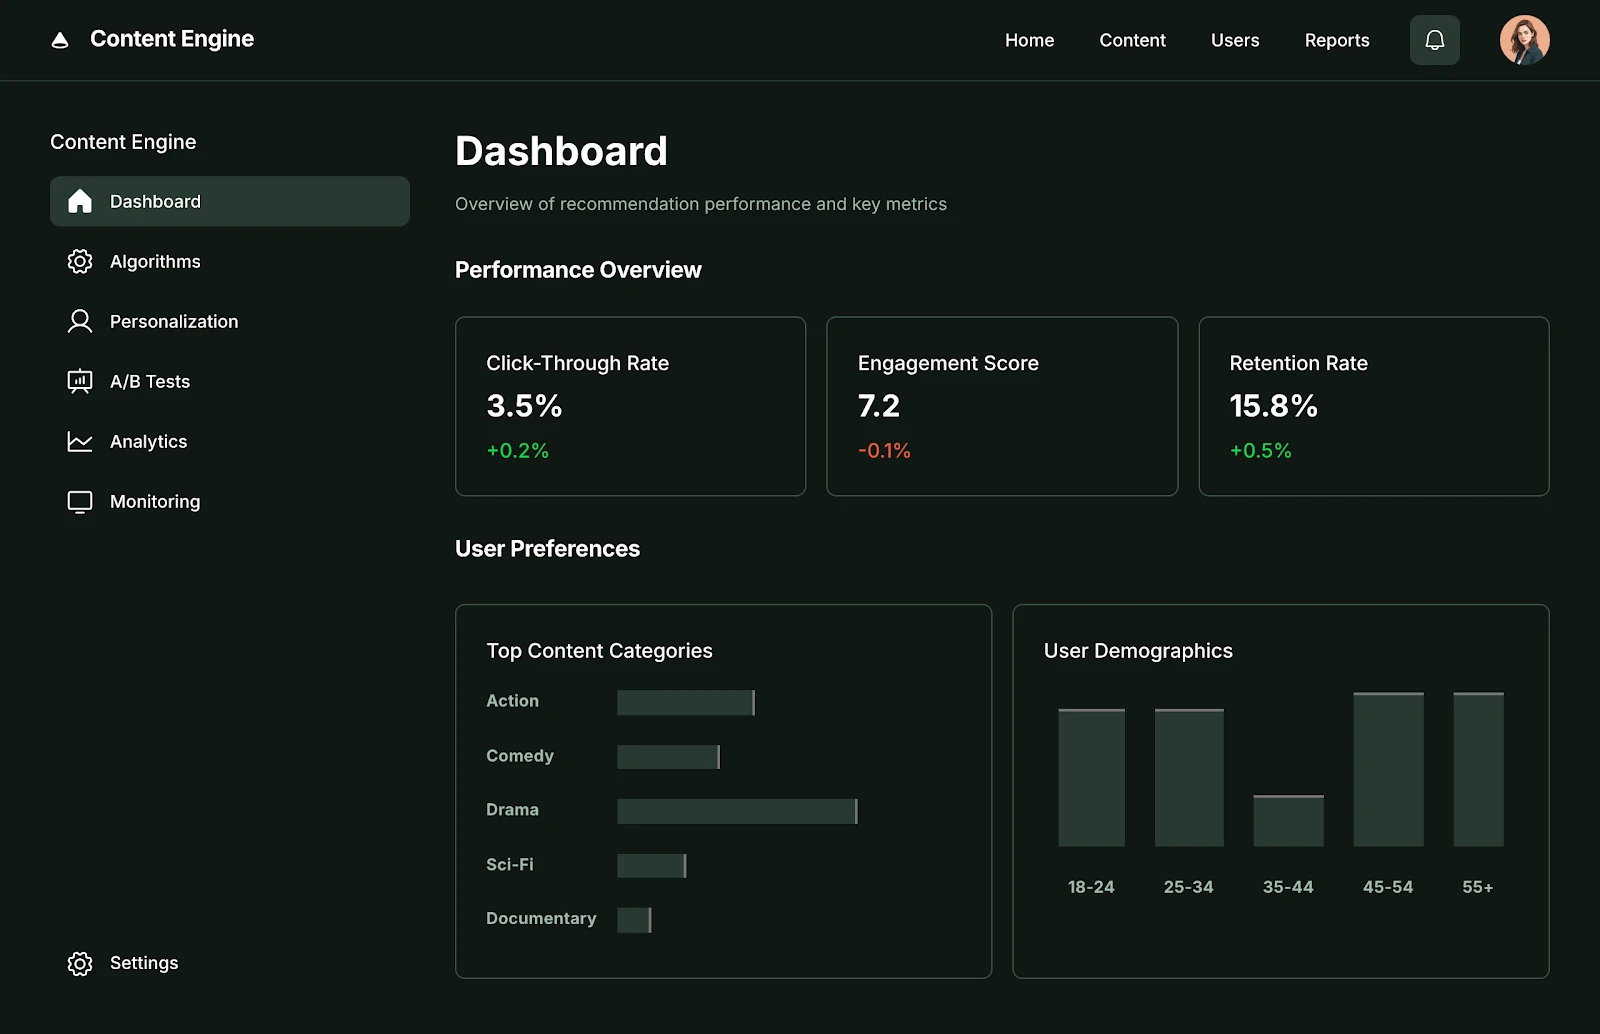Open the user profile avatar
Image resolution: width=1600 pixels, height=1034 pixels.
[x=1524, y=39]
